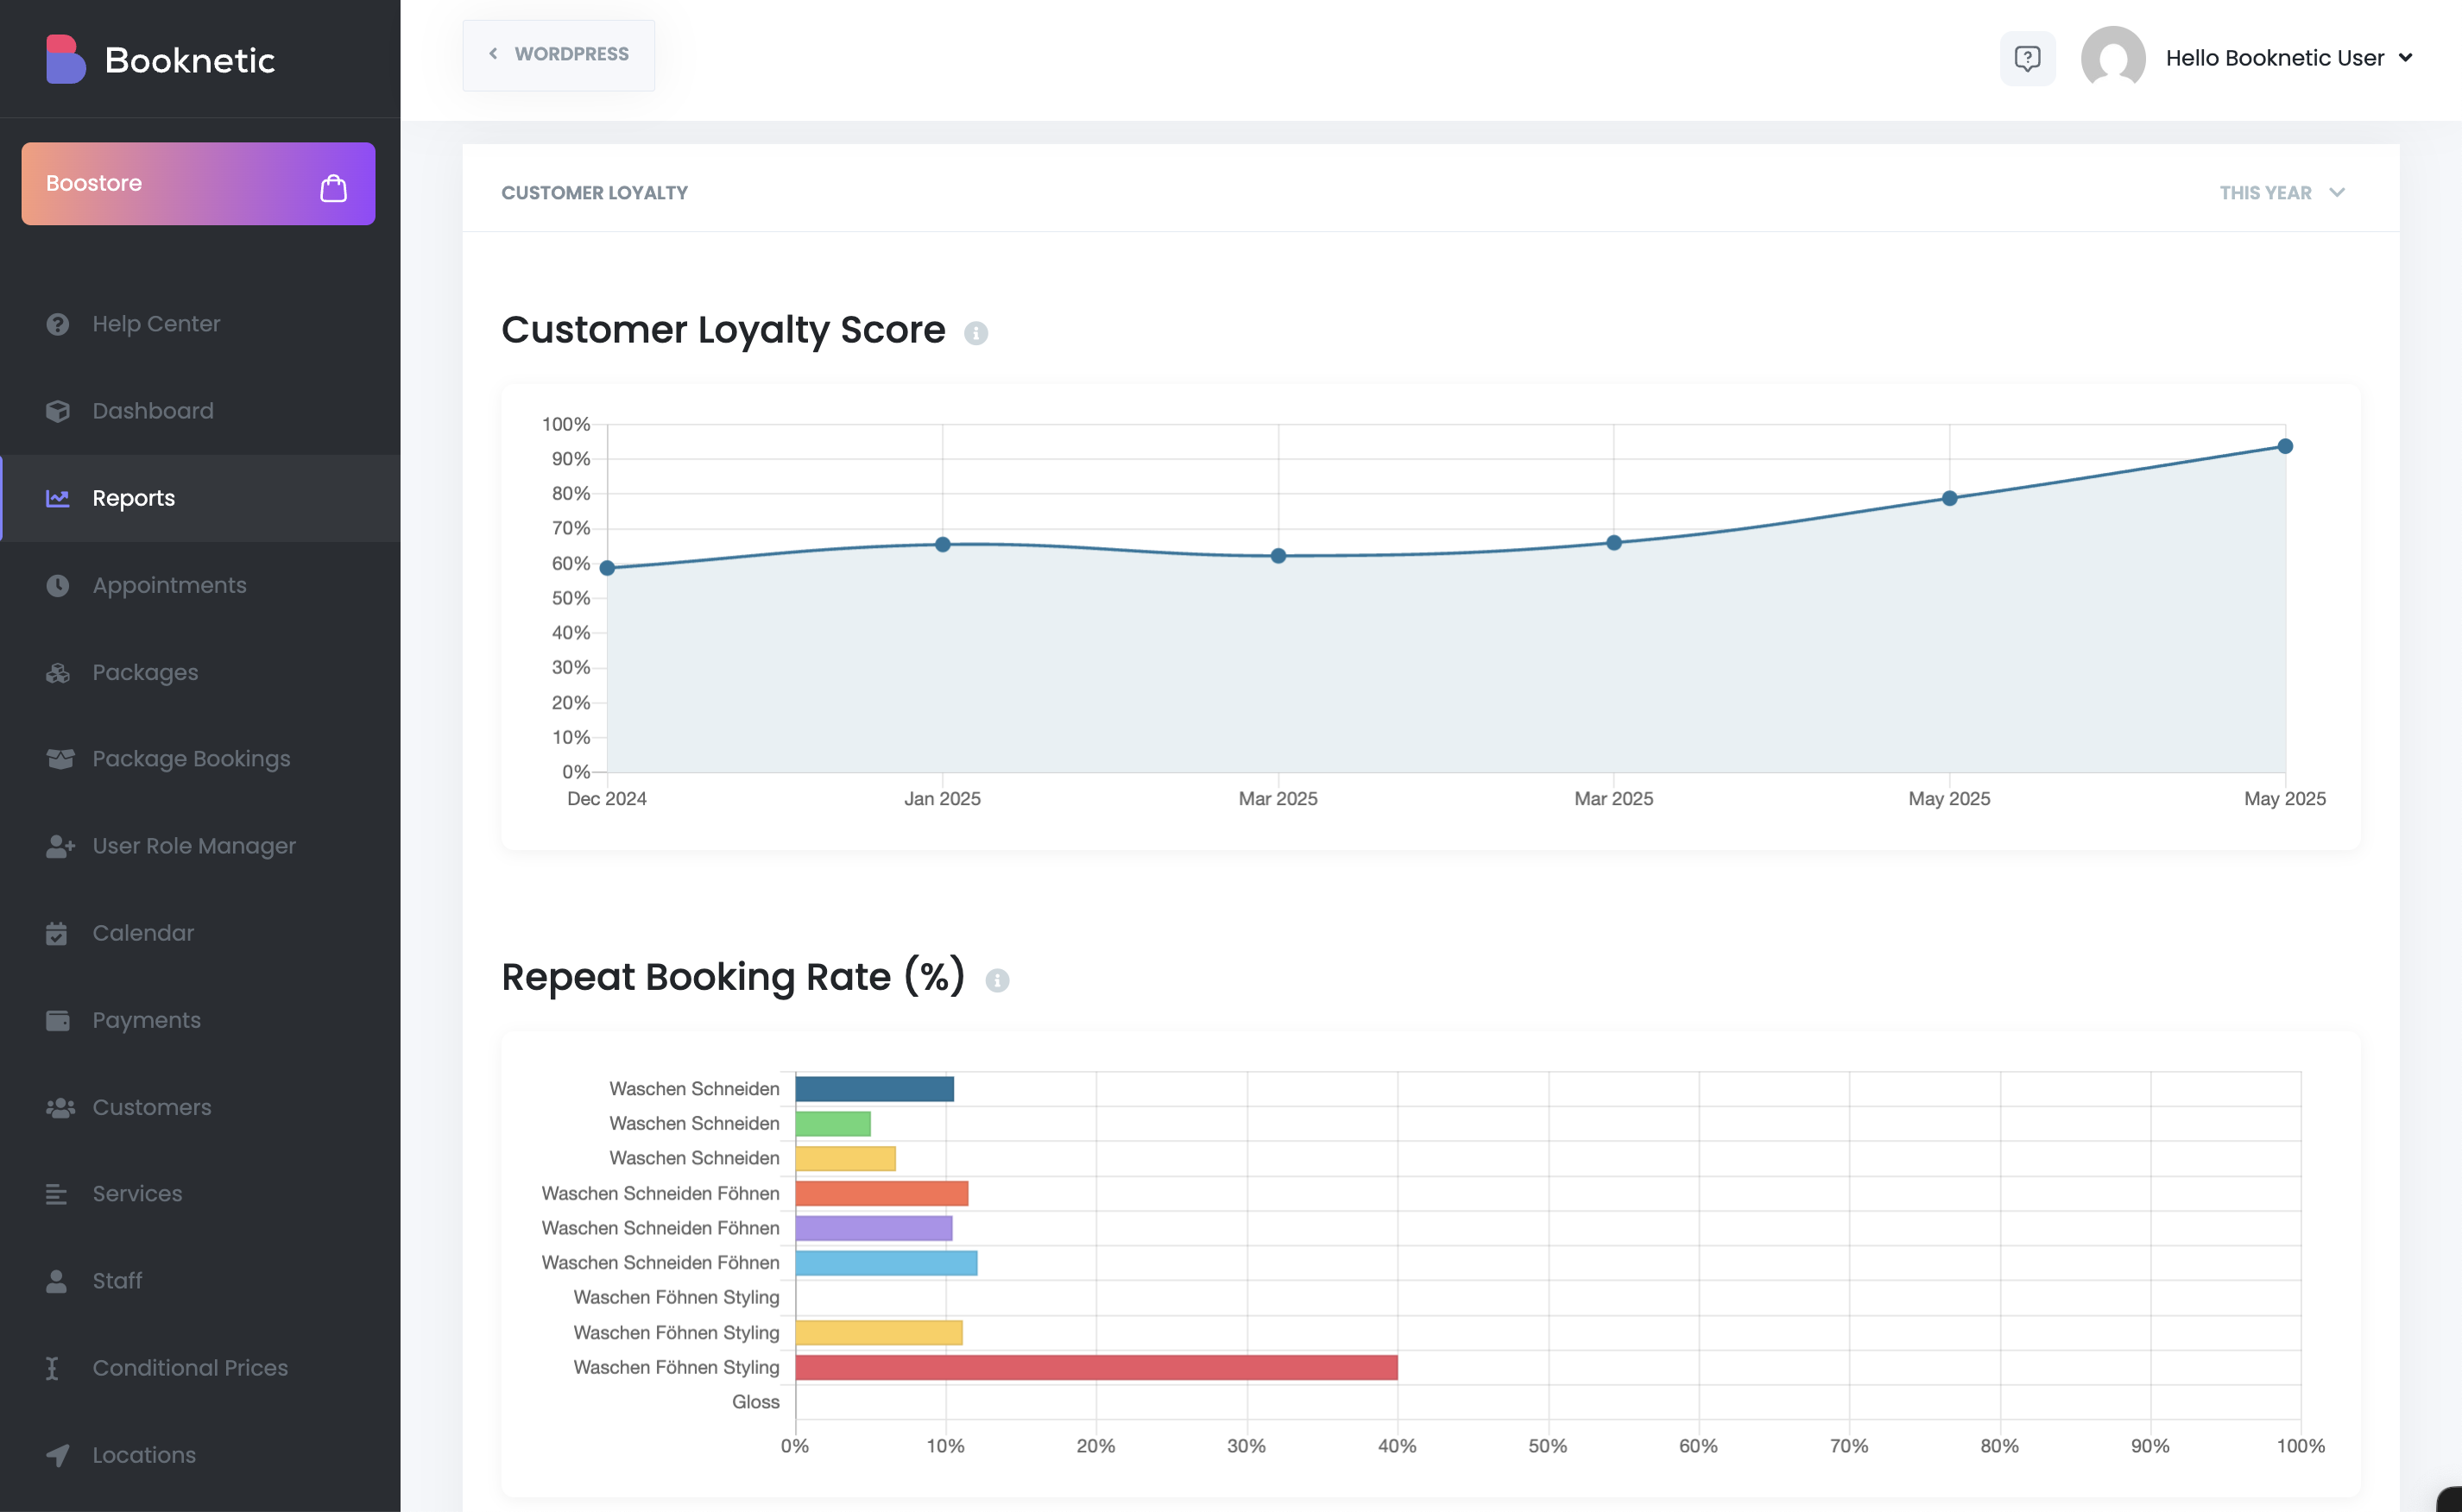Viewport: 2462px width, 1512px height.
Task: Click the Calendar sidebar icon
Action: pos(57,933)
